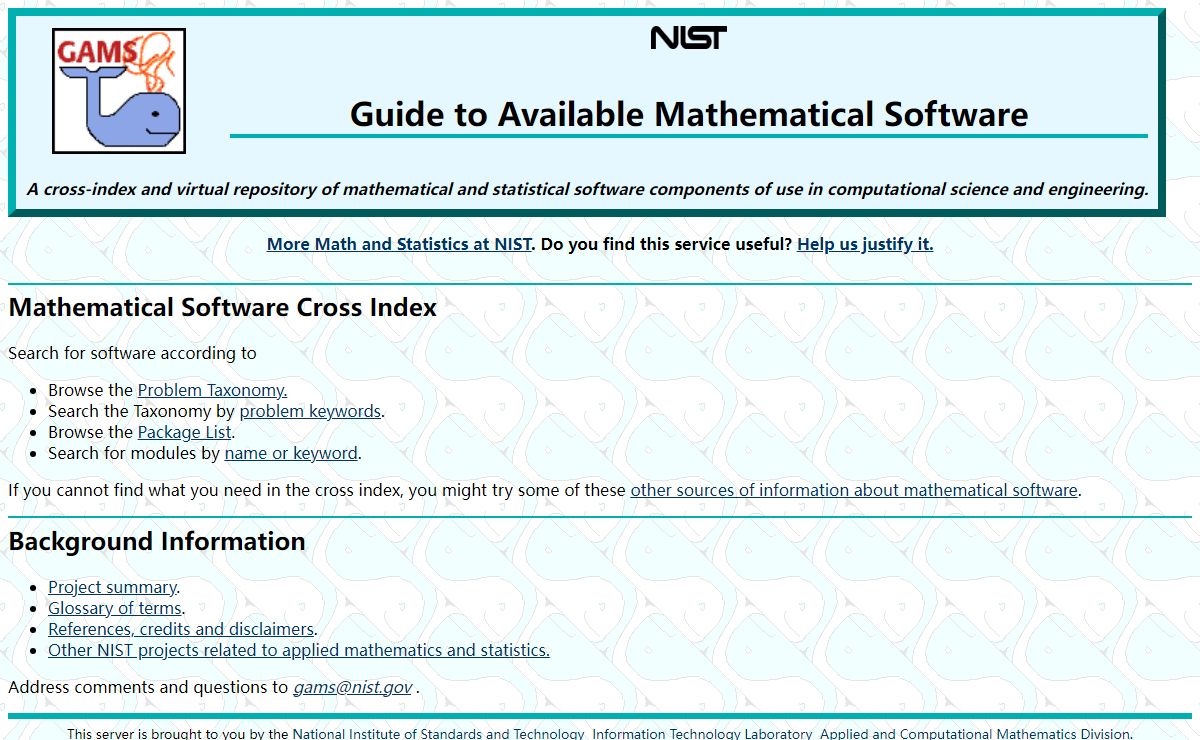Click the gams@nist.gov email link
Viewport: 1200px width, 740px height.
tap(352, 687)
